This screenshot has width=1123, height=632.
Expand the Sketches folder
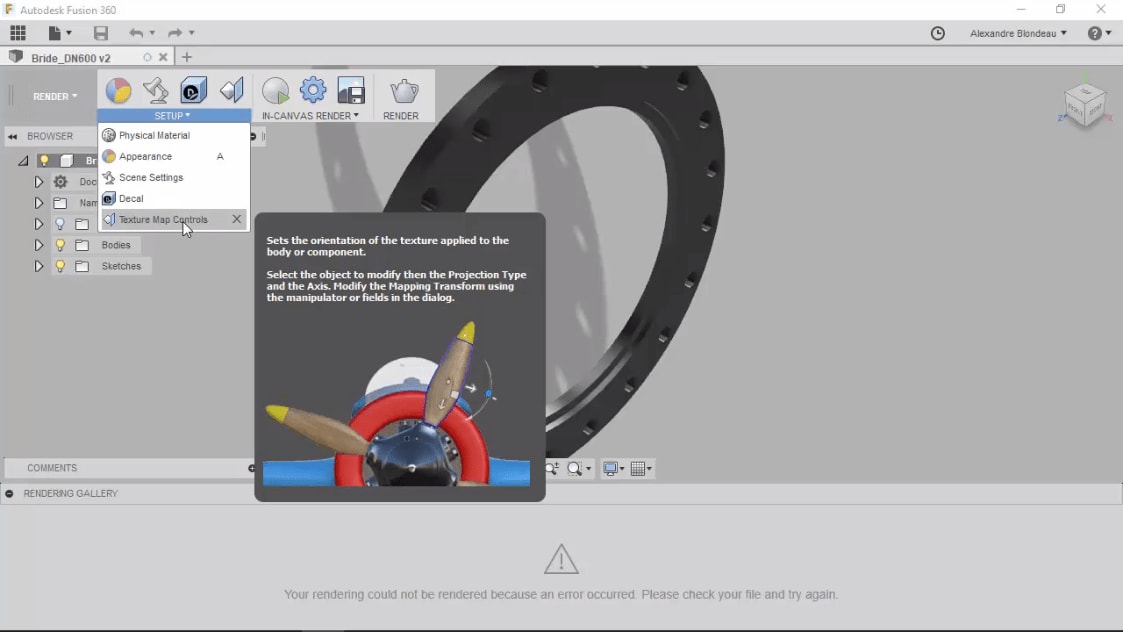point(39,266)
